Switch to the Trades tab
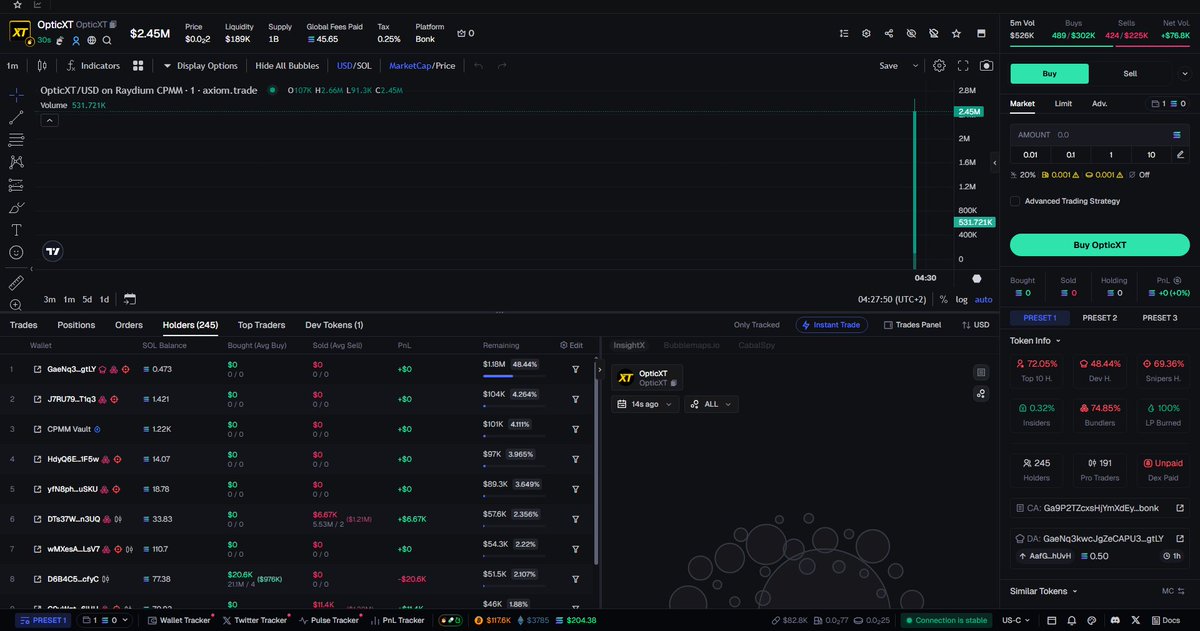The width and height of the screenshot is (1200, 631). coord(23,325)
